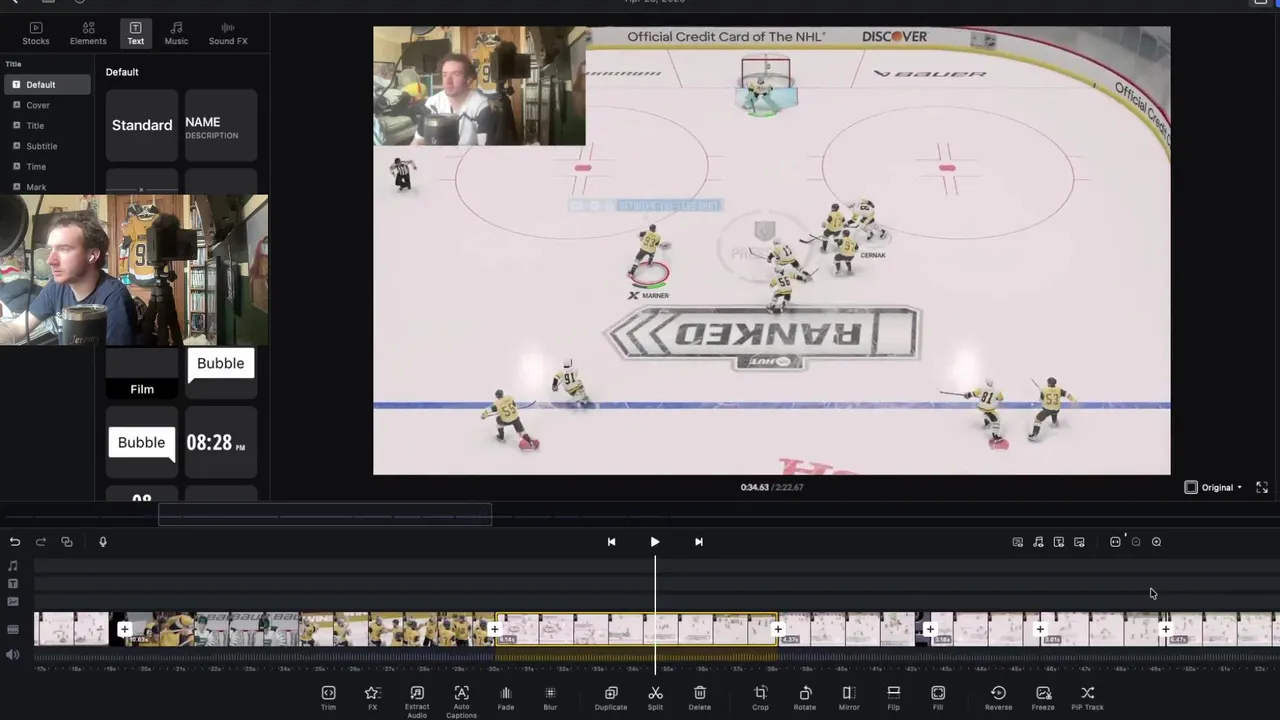The width and height of the screenshot is (1280, 720).
Task: Open the Original aspect ratio dropdown
Action: click(x=1214, y=488)
